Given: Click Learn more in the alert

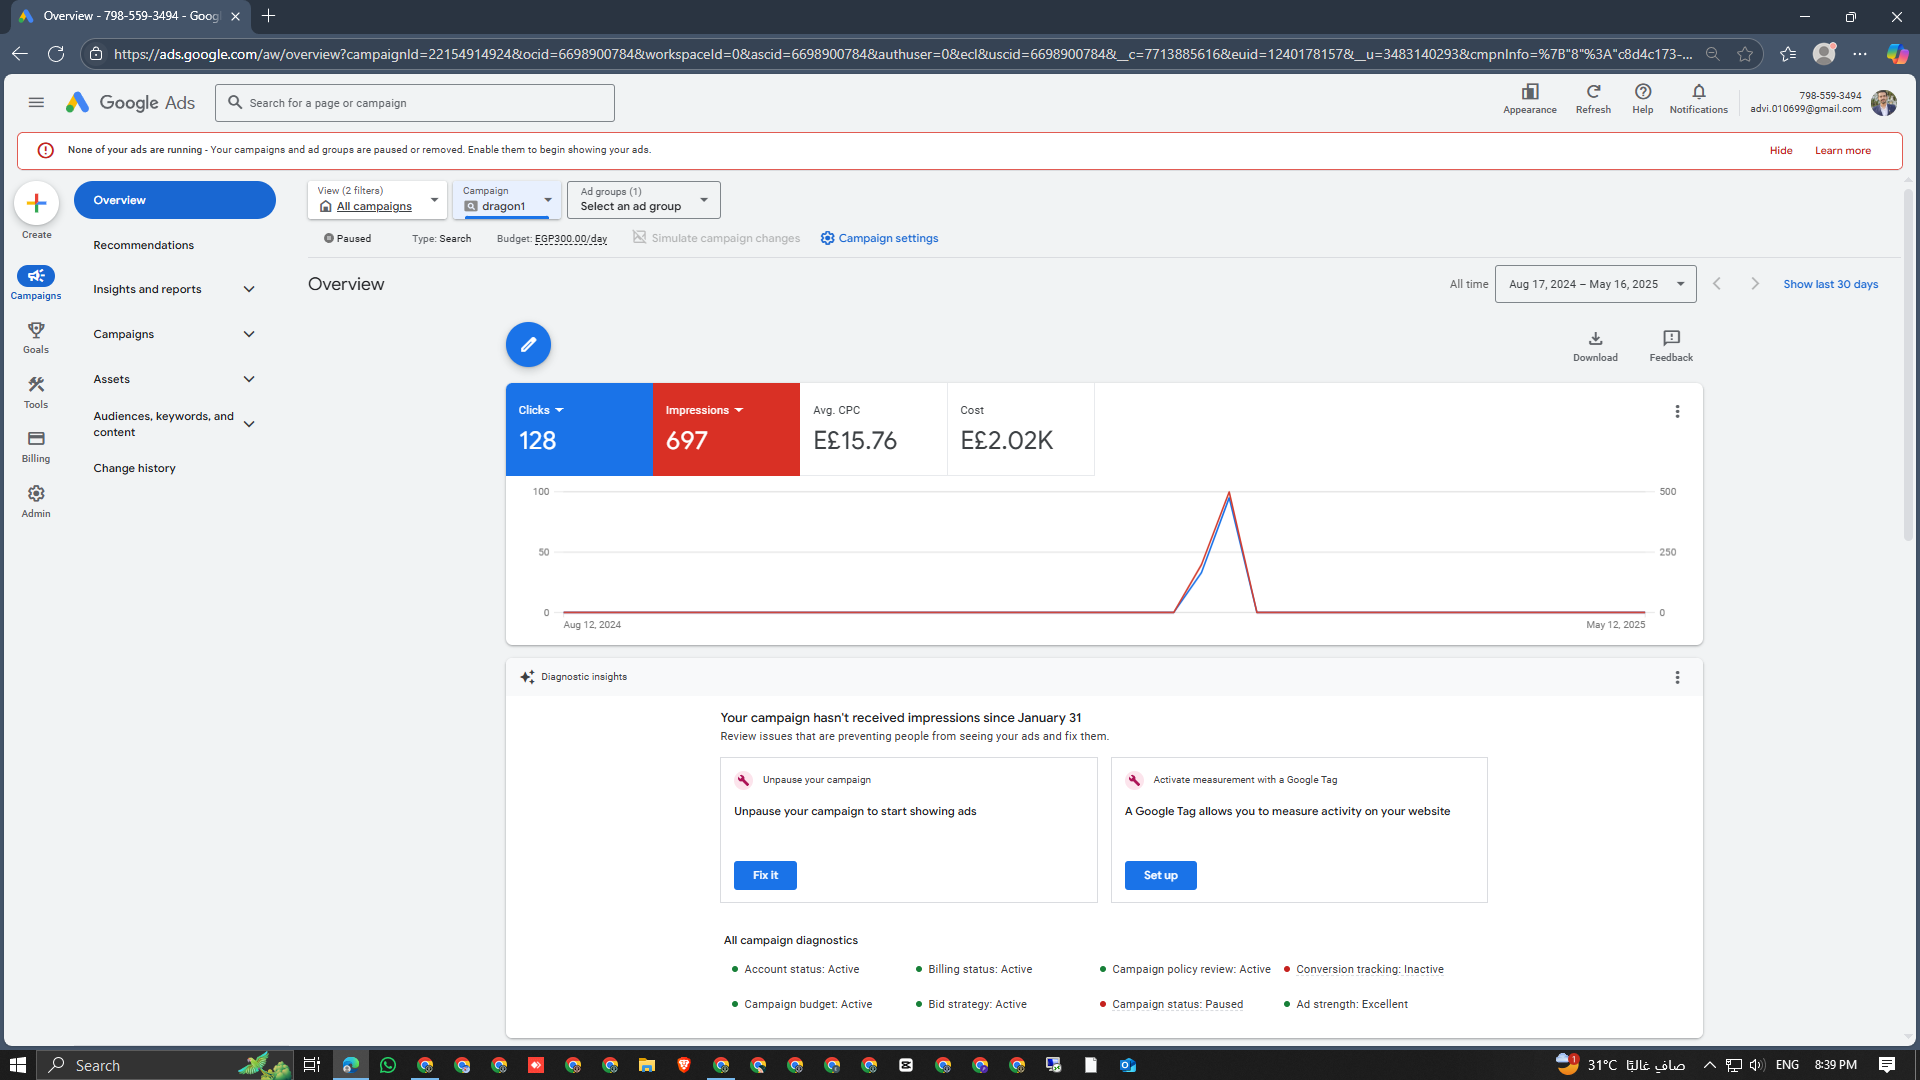Looking at the screenshot, I should [x=1842, y=150].
